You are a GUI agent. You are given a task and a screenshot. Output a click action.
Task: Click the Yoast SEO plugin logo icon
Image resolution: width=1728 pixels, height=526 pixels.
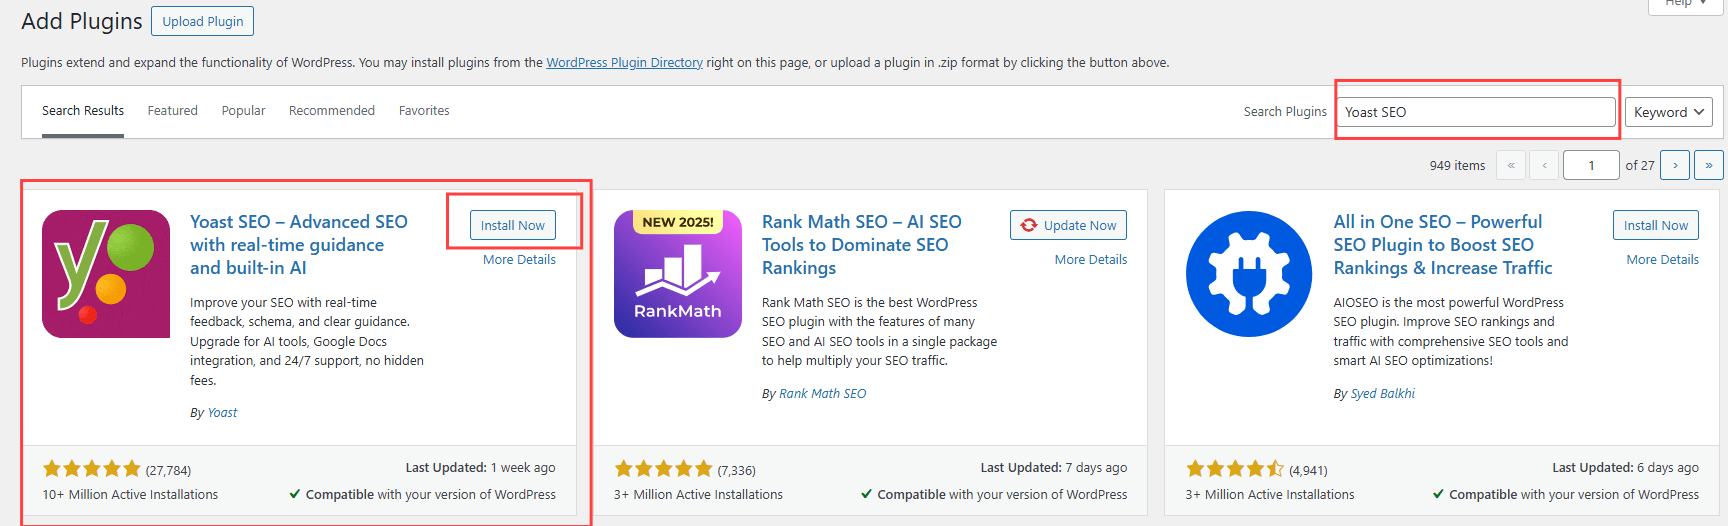pos(106,274)
